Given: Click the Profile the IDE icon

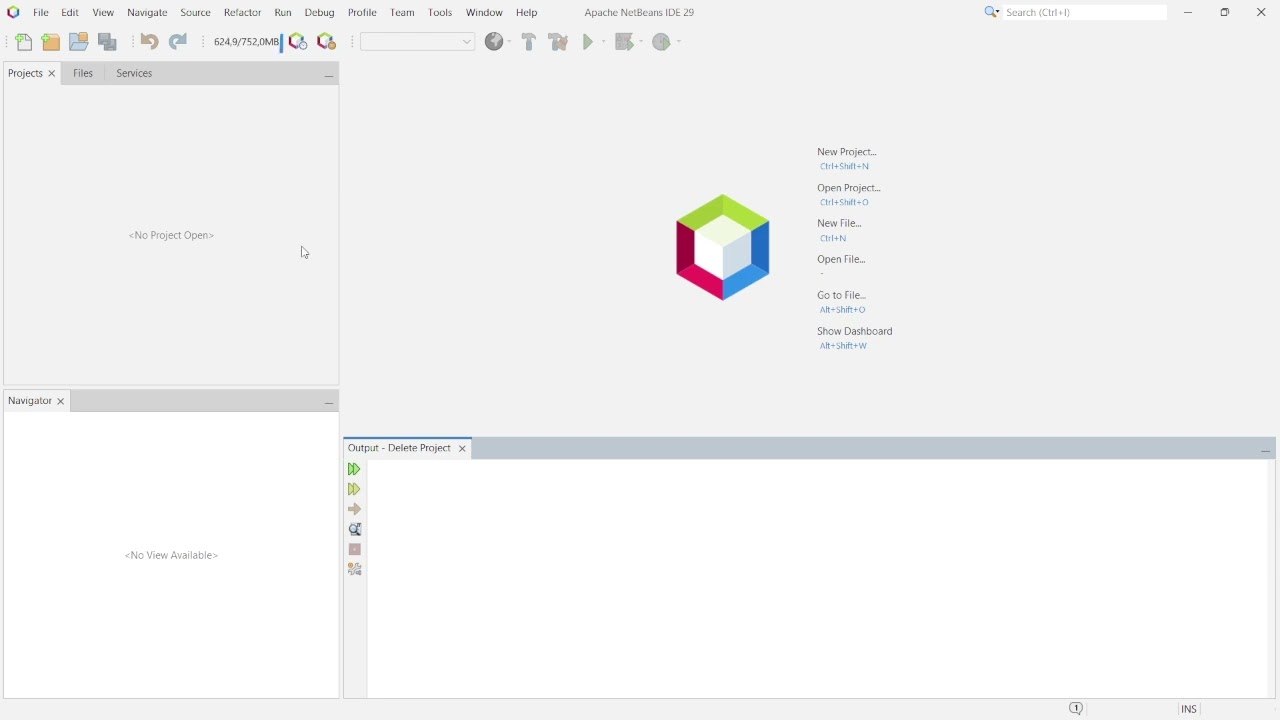Looking at the screenshot, I should 298,42.
